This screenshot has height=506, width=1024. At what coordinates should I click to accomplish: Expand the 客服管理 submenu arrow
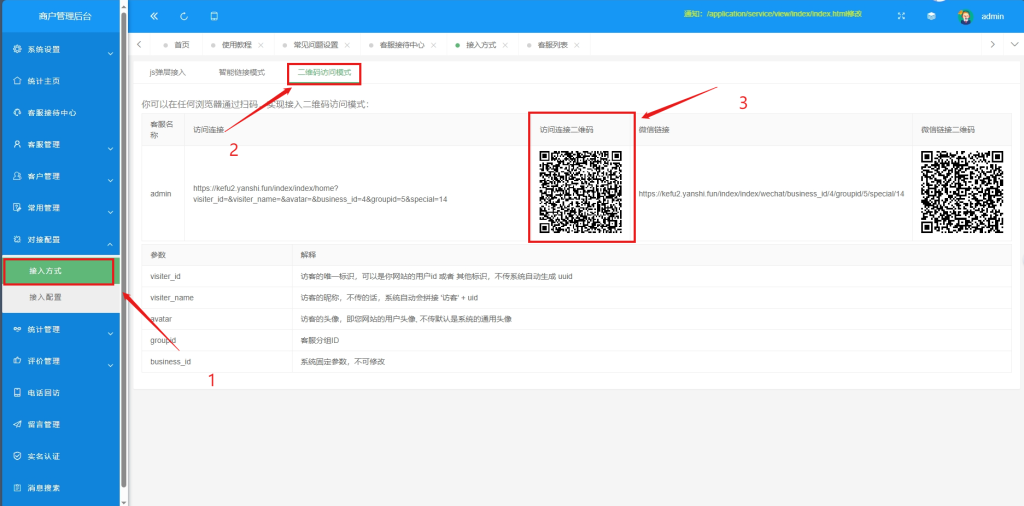point(110,148)
